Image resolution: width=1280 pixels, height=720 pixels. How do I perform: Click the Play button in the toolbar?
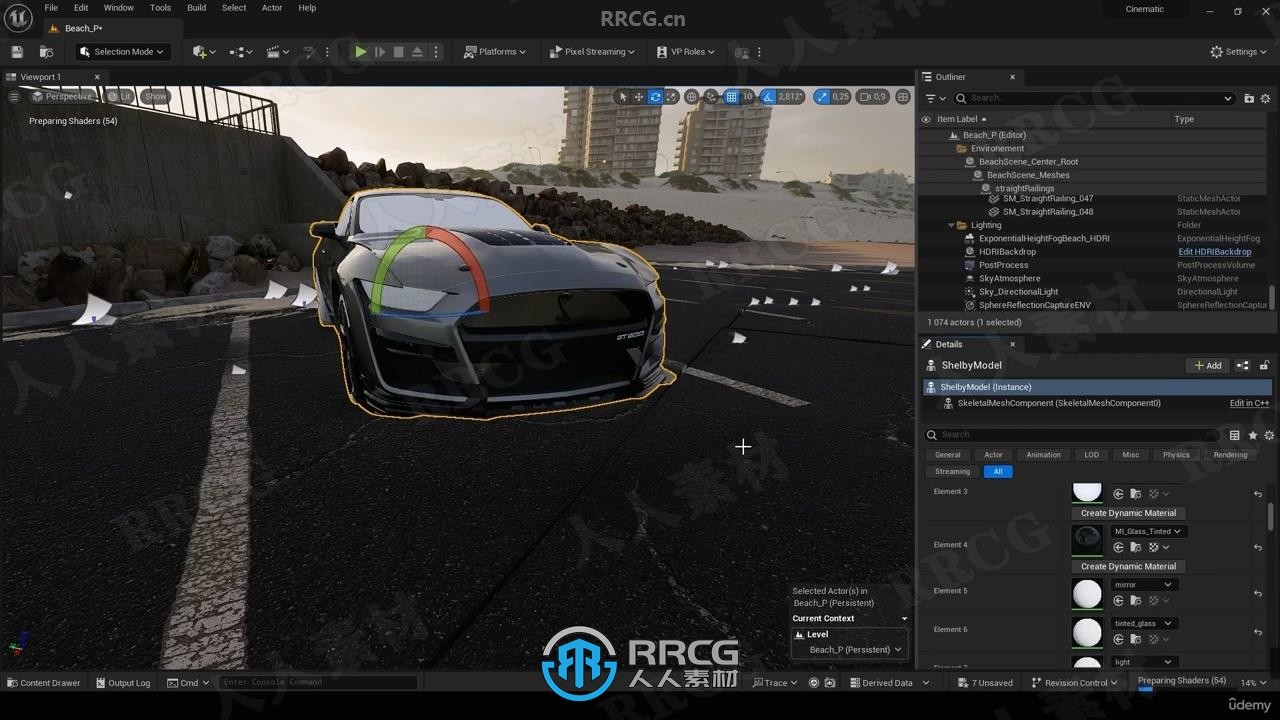click(x=361, y=52)
